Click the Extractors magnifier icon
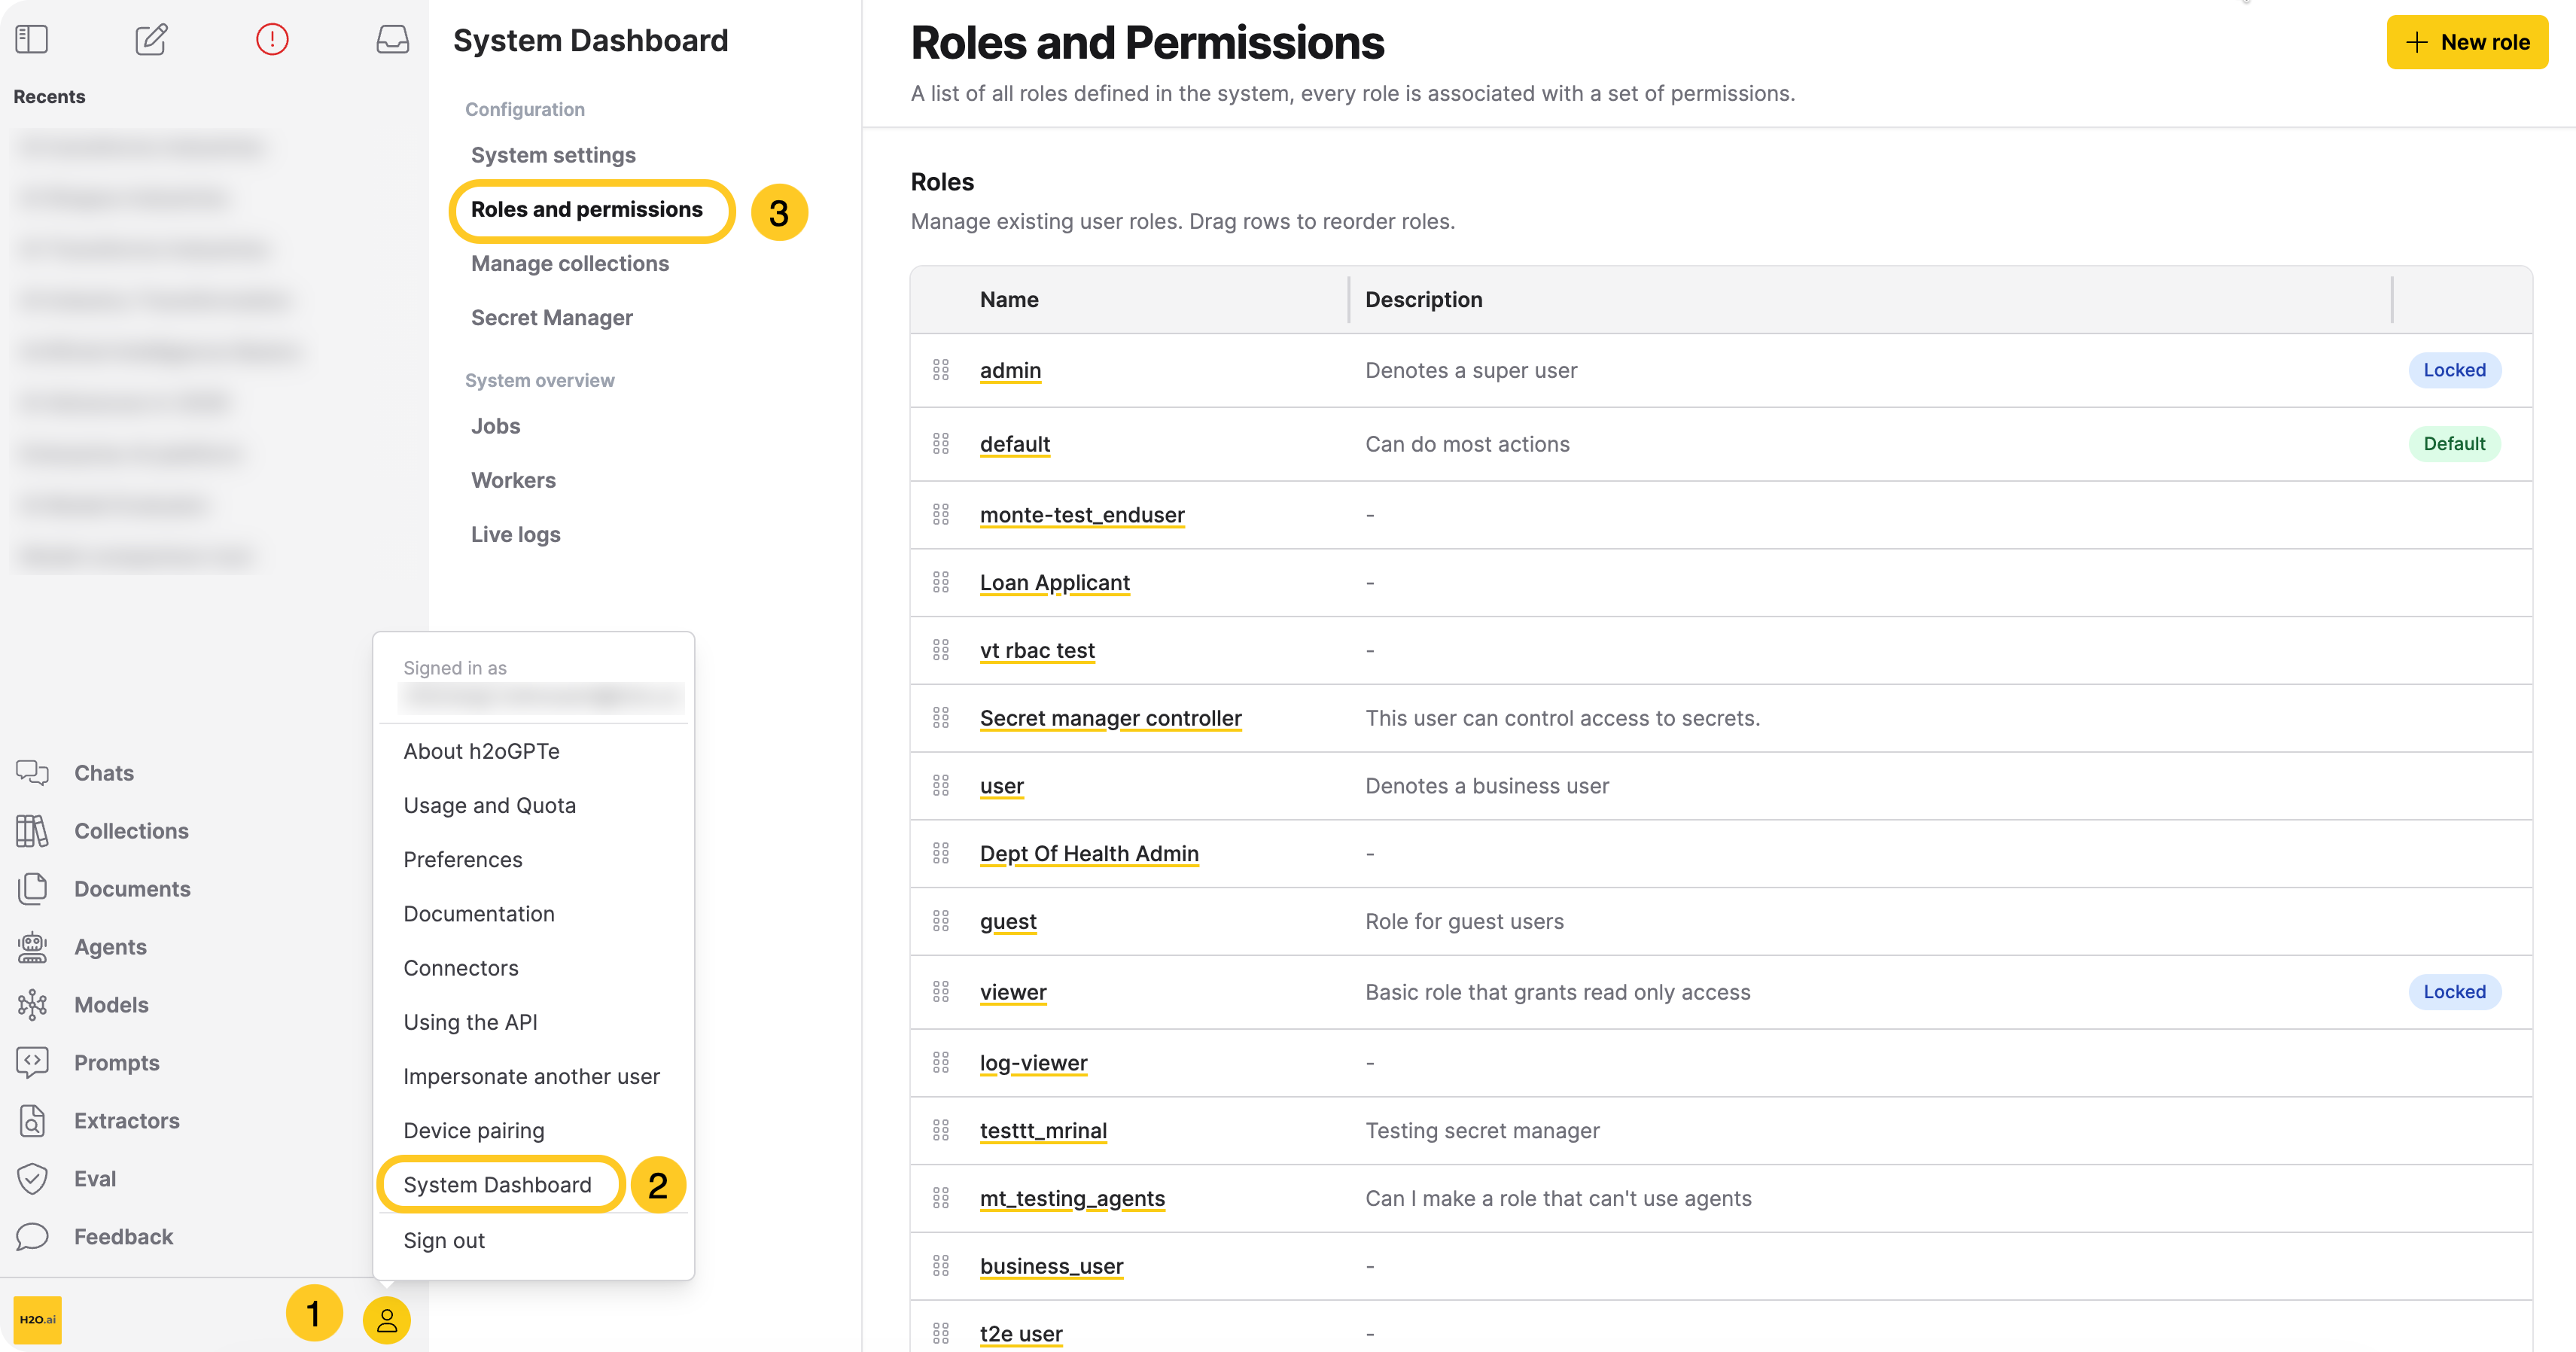2576x1352 pixels. point(32,1120)
